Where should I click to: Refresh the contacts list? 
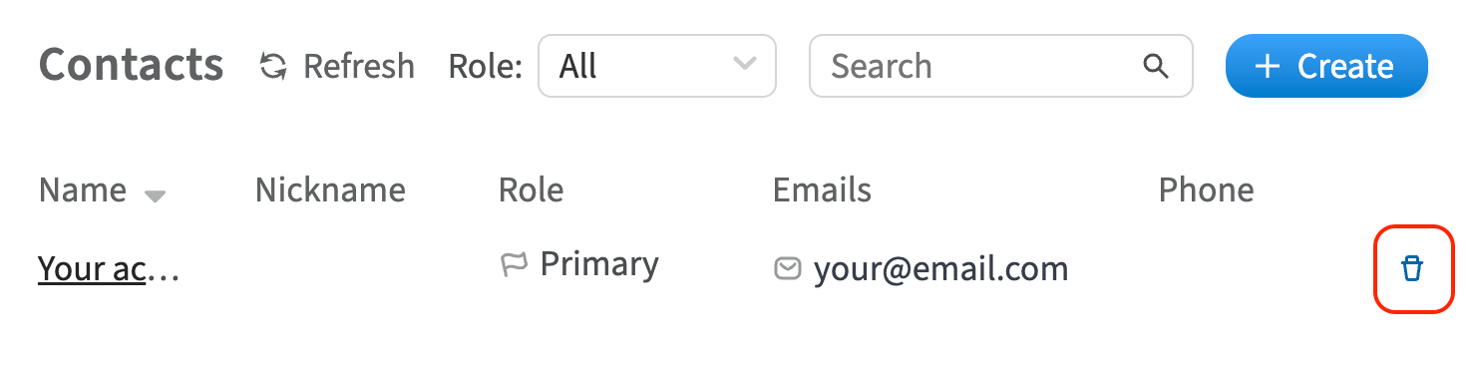[x=336, y=66]
